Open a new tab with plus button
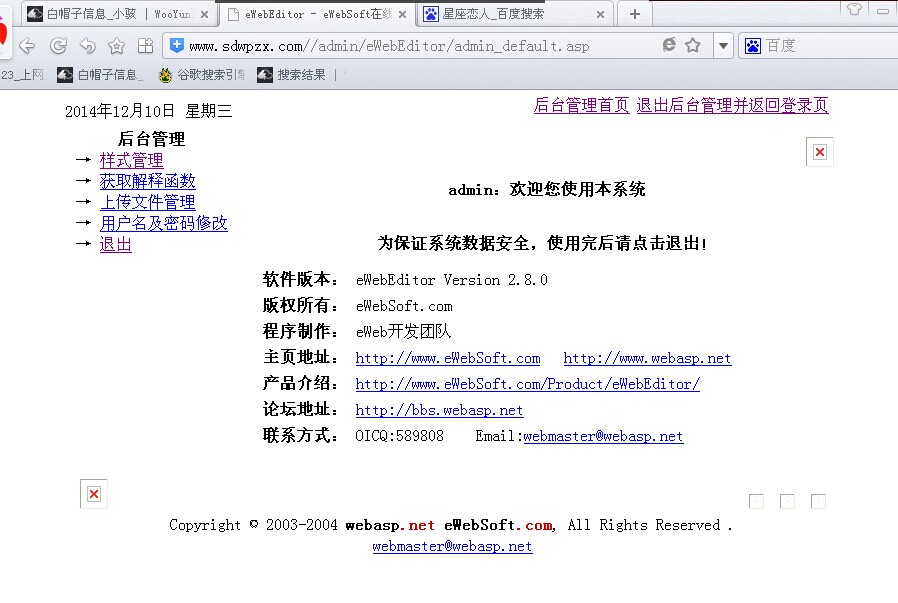This screenshot has height=603, width=898. [635, 14]
